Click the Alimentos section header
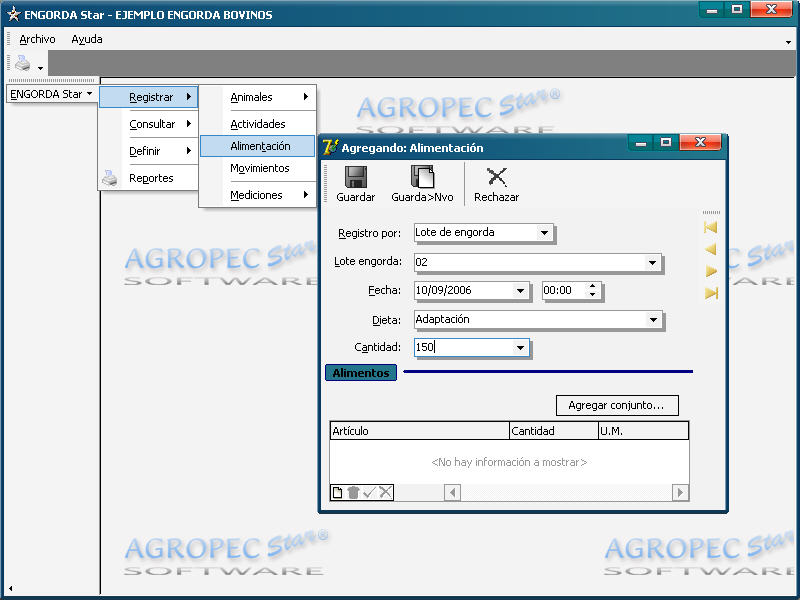The height and width of the screenshot is (600, 800). click(361, 373)
